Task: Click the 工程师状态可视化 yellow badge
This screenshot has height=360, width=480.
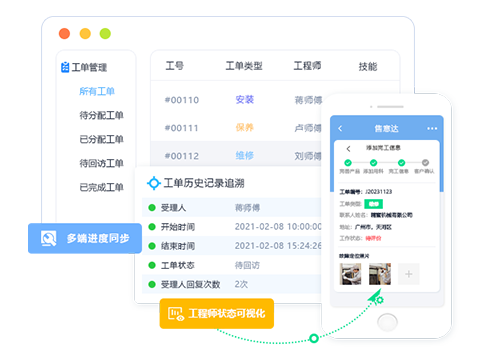Action: 217,314
